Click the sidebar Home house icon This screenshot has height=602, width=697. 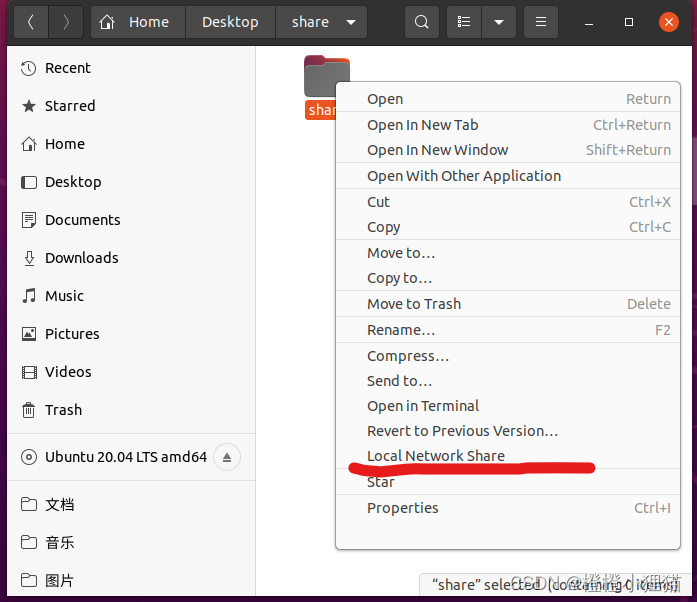[x=28, y=144]
